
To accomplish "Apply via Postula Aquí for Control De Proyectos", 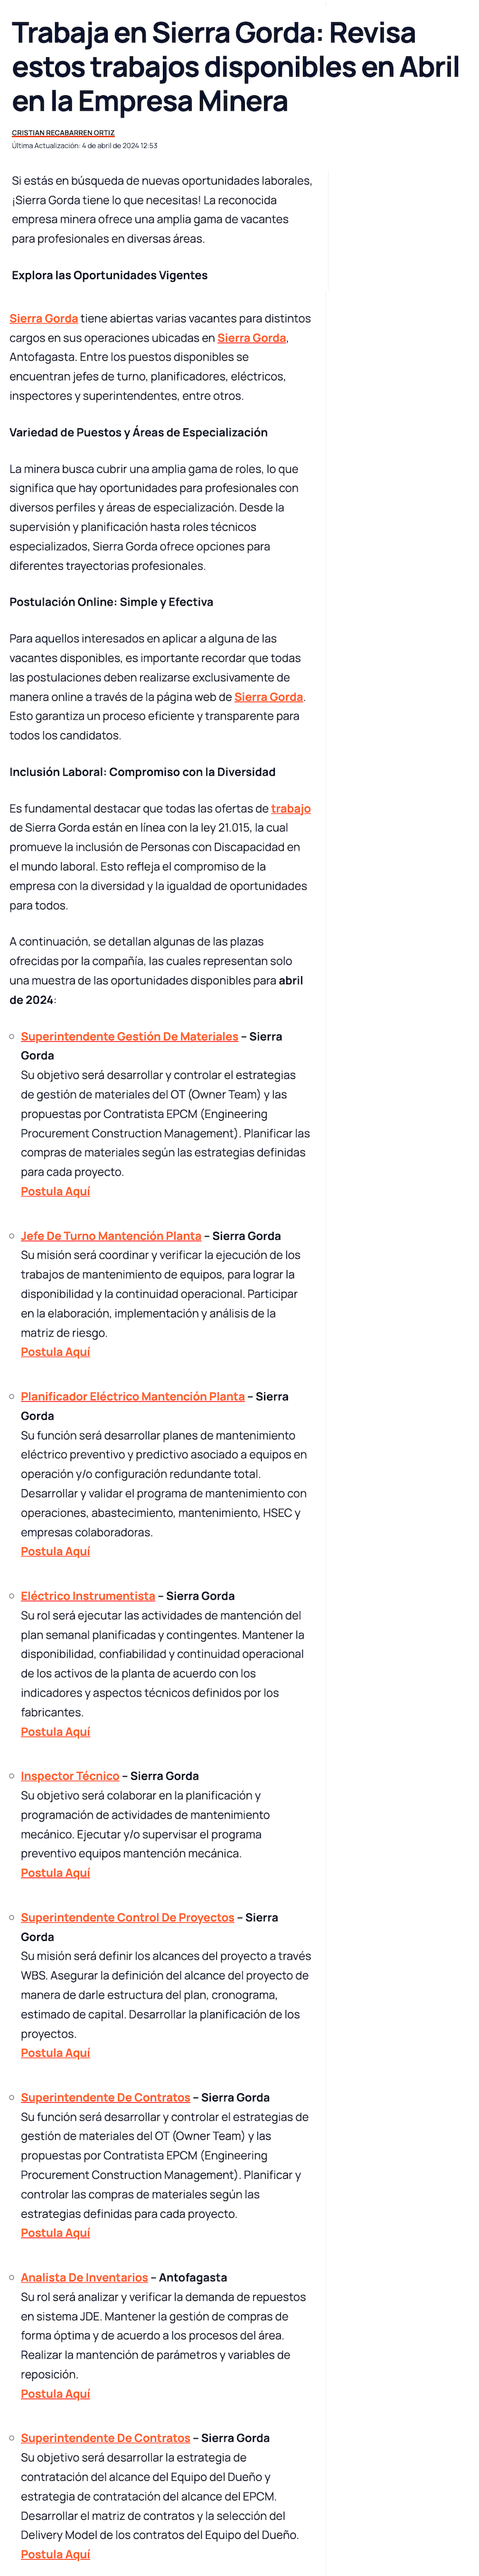I will point(56,2053).
